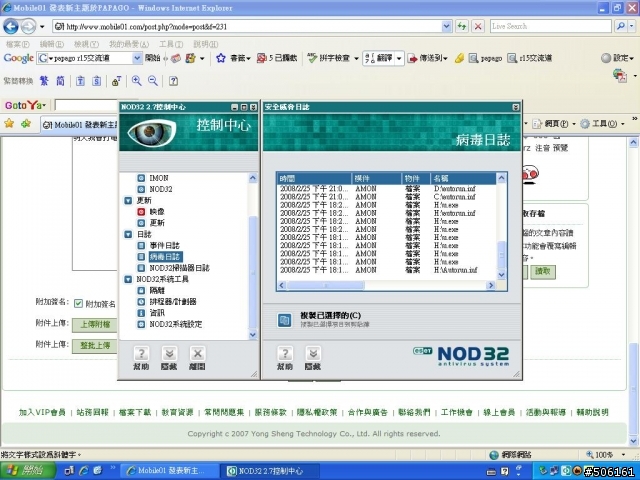The image size is (640, 480).
Task: Click the IE back navigation button
Action: click(11, 27)
